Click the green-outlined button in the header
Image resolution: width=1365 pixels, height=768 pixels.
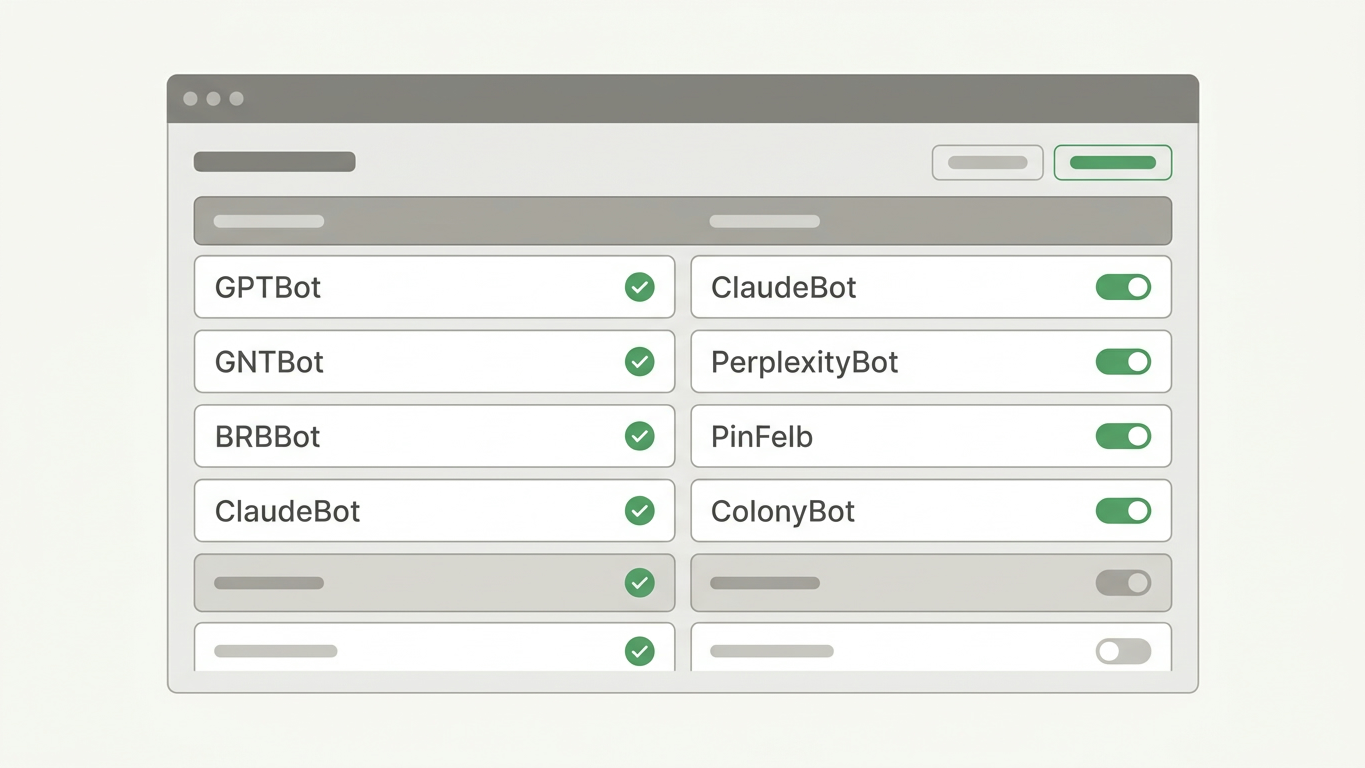[x=1113, y=162]
